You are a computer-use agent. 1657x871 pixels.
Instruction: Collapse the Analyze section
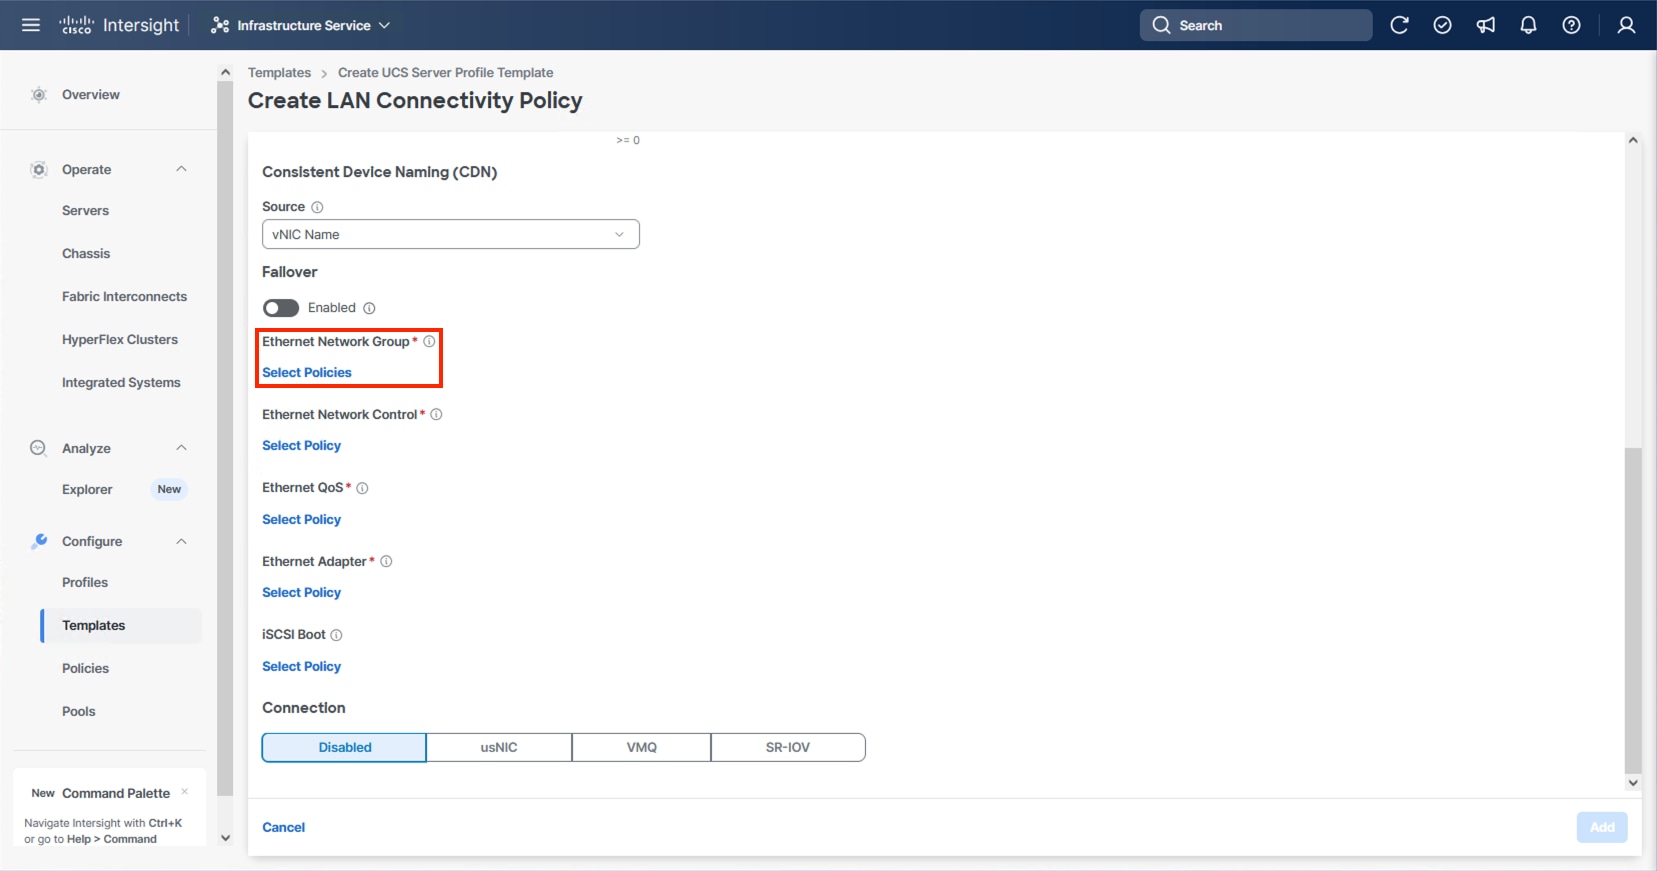pyautogui.click(x=181, y=448)
